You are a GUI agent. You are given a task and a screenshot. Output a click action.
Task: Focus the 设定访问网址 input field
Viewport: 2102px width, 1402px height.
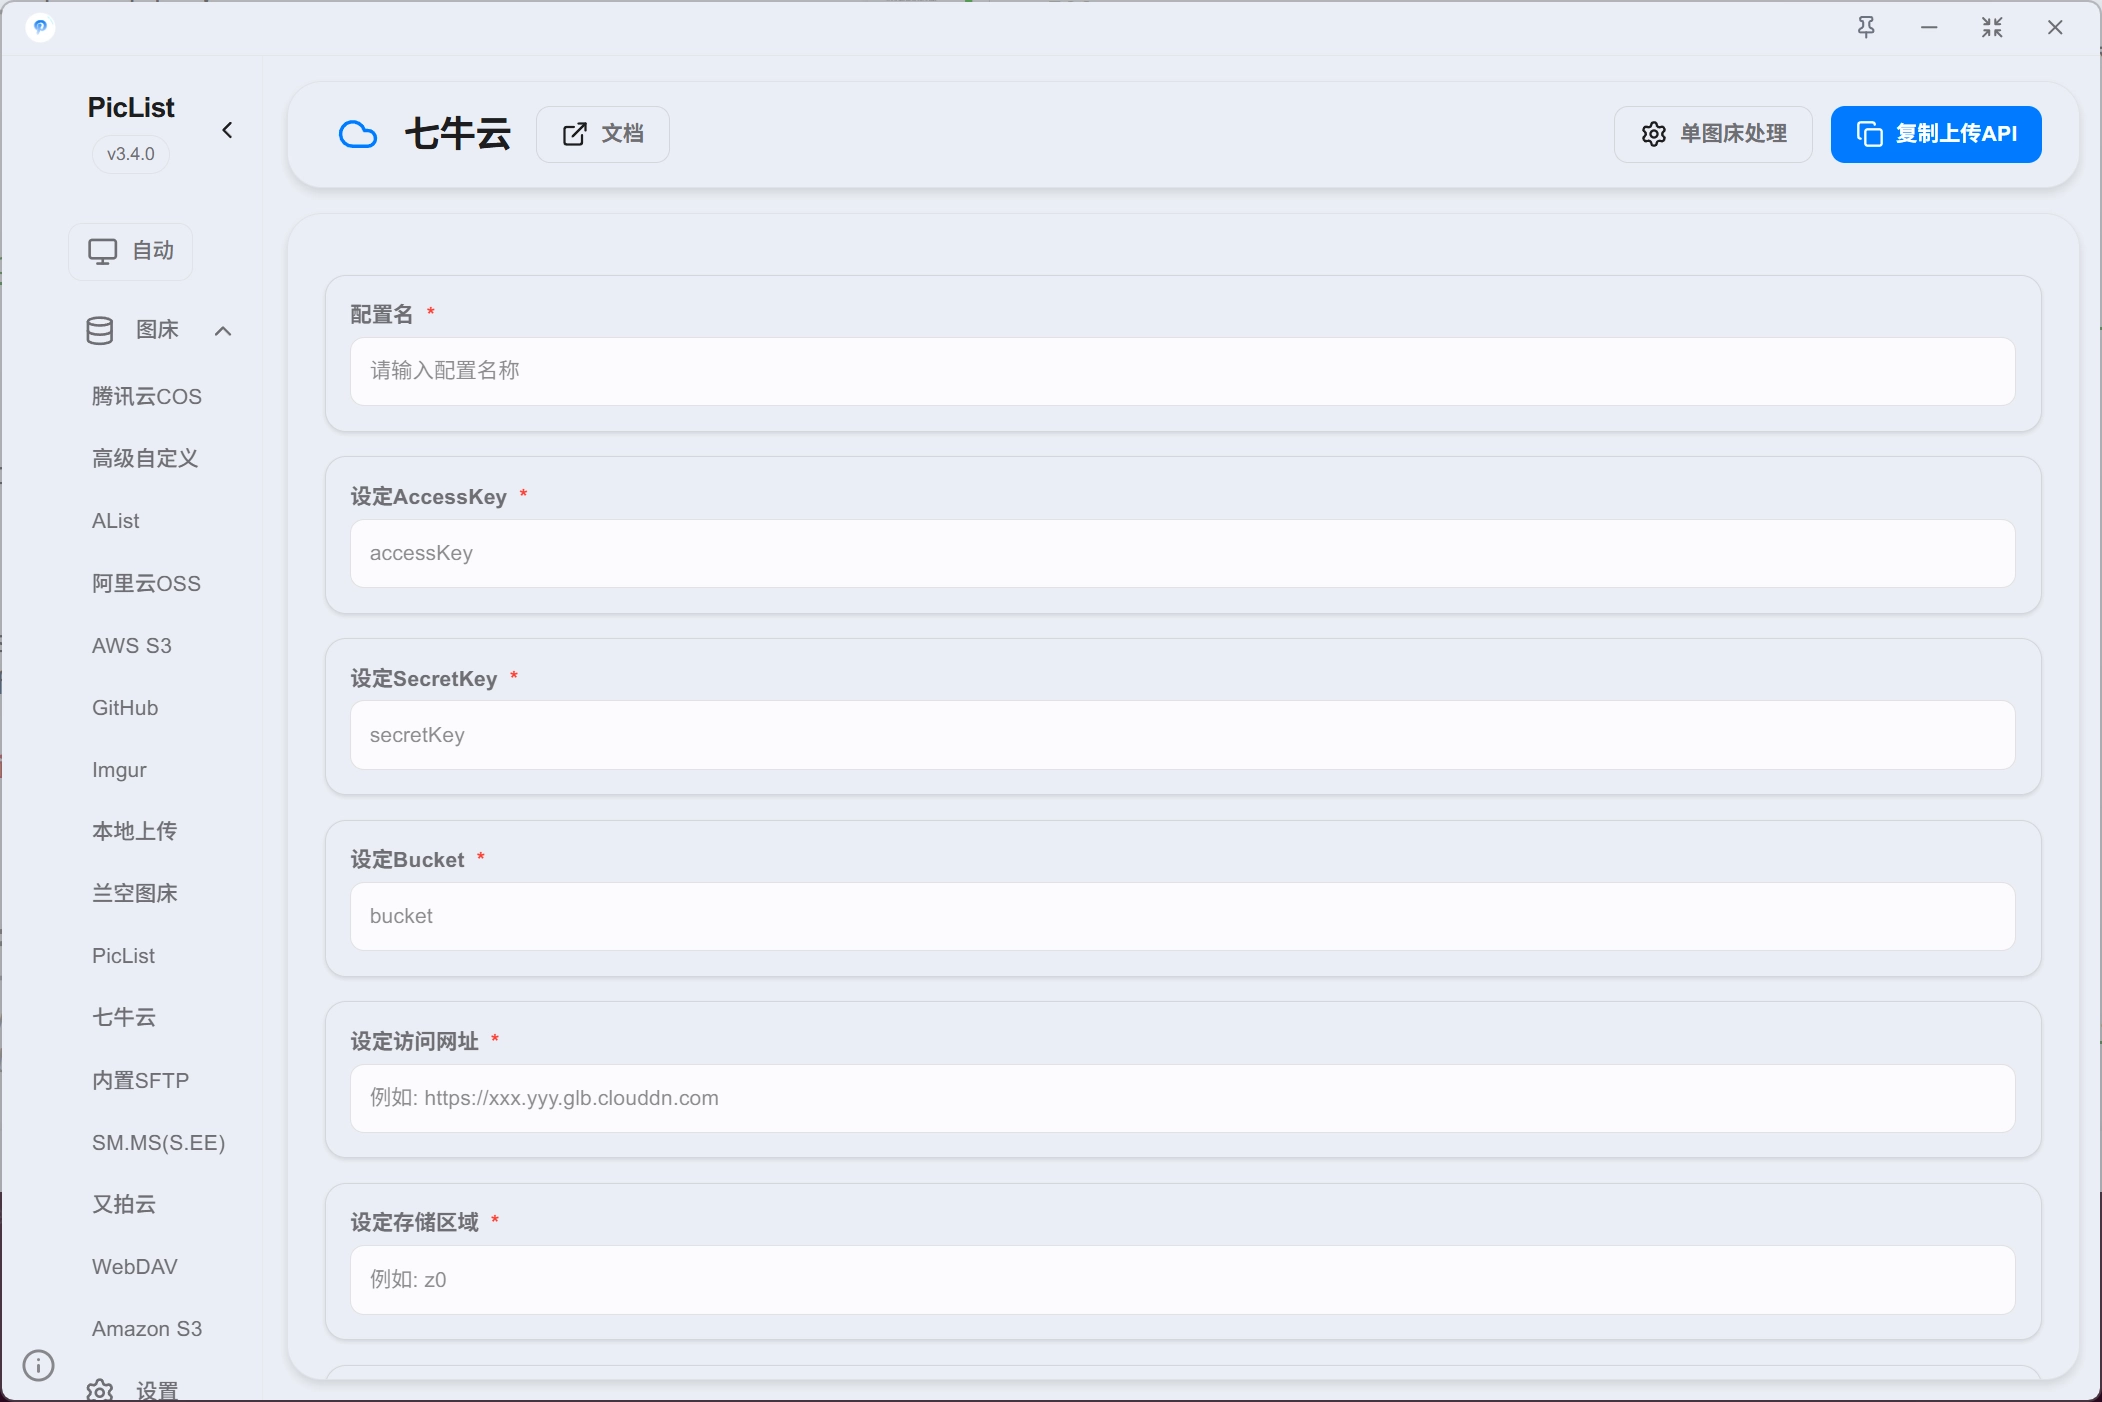coord(1182,1098)
